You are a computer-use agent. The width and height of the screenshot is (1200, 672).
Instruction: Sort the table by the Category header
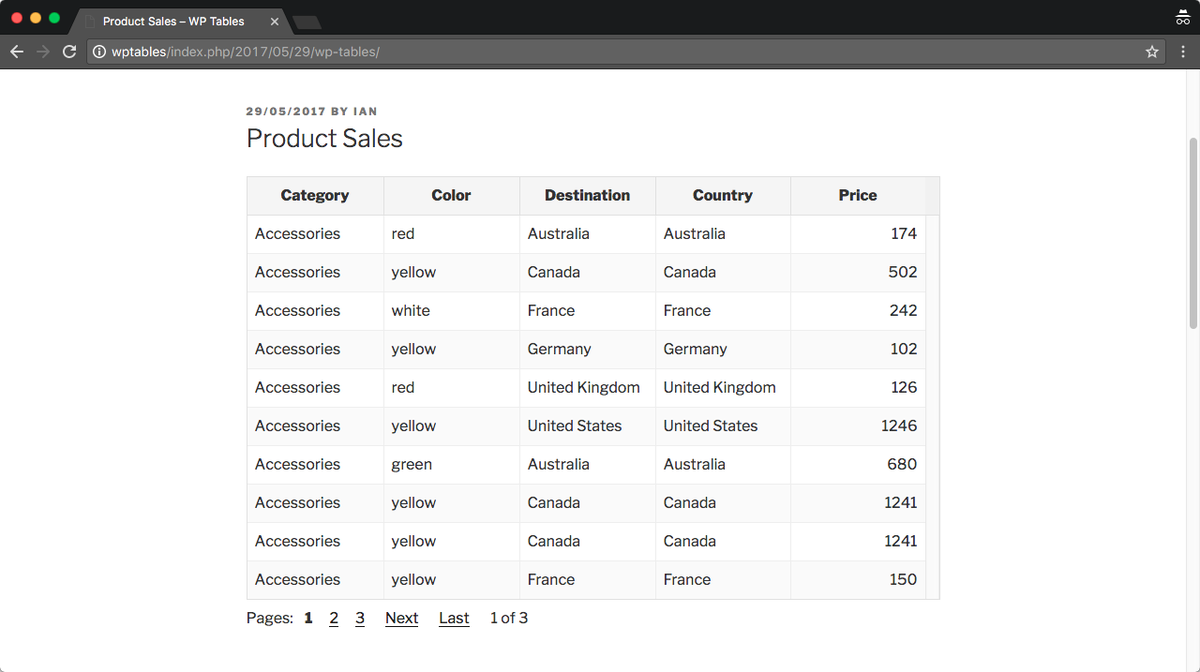[x=315, y=195]
